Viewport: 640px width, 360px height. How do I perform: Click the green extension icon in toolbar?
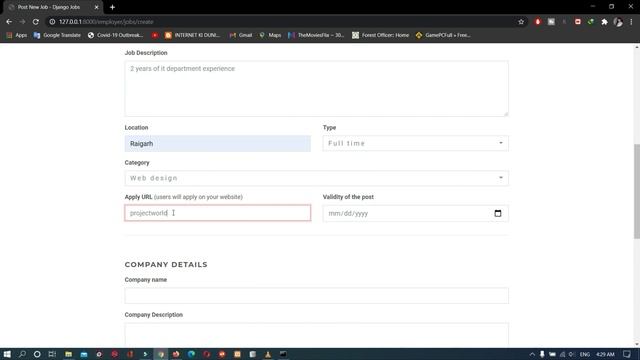(x=591, y=22)
